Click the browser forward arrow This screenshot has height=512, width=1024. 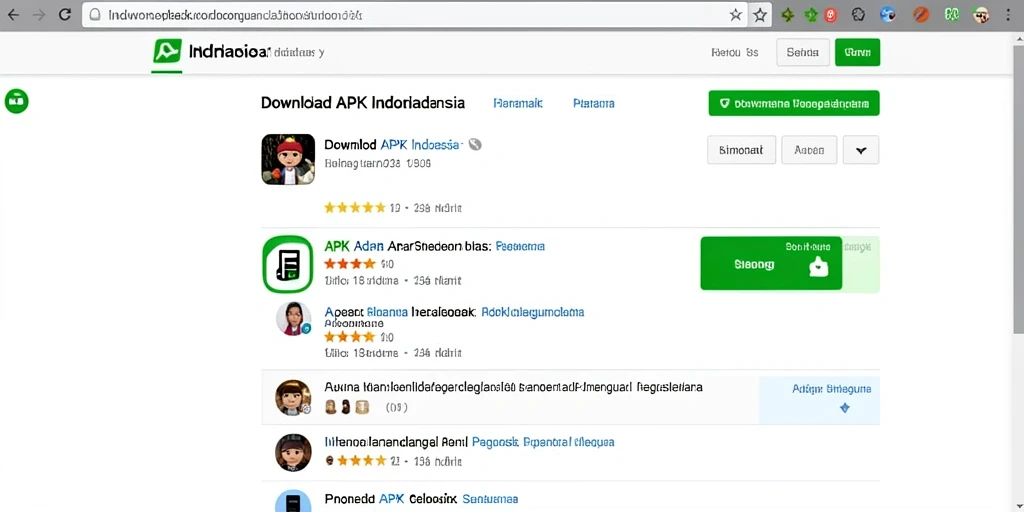(x=39, y=15)
